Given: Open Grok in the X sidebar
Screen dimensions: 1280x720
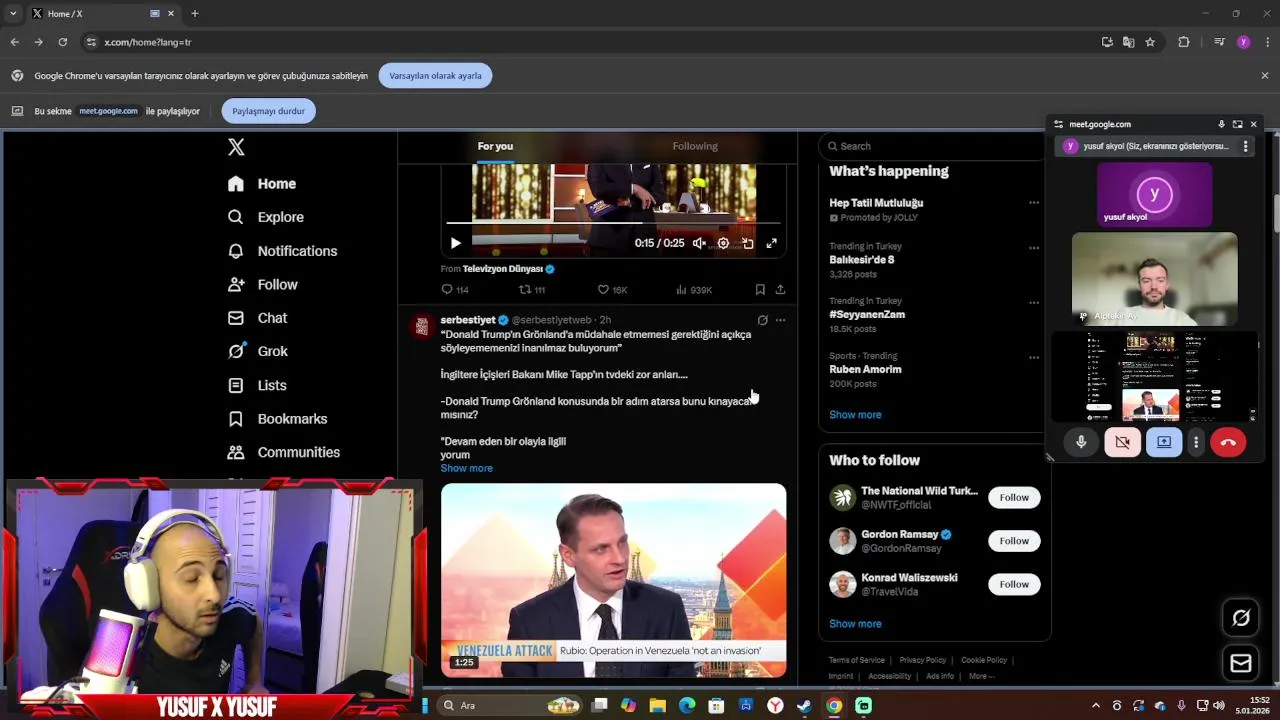Looking at the screenshot, I should [258, 351].
